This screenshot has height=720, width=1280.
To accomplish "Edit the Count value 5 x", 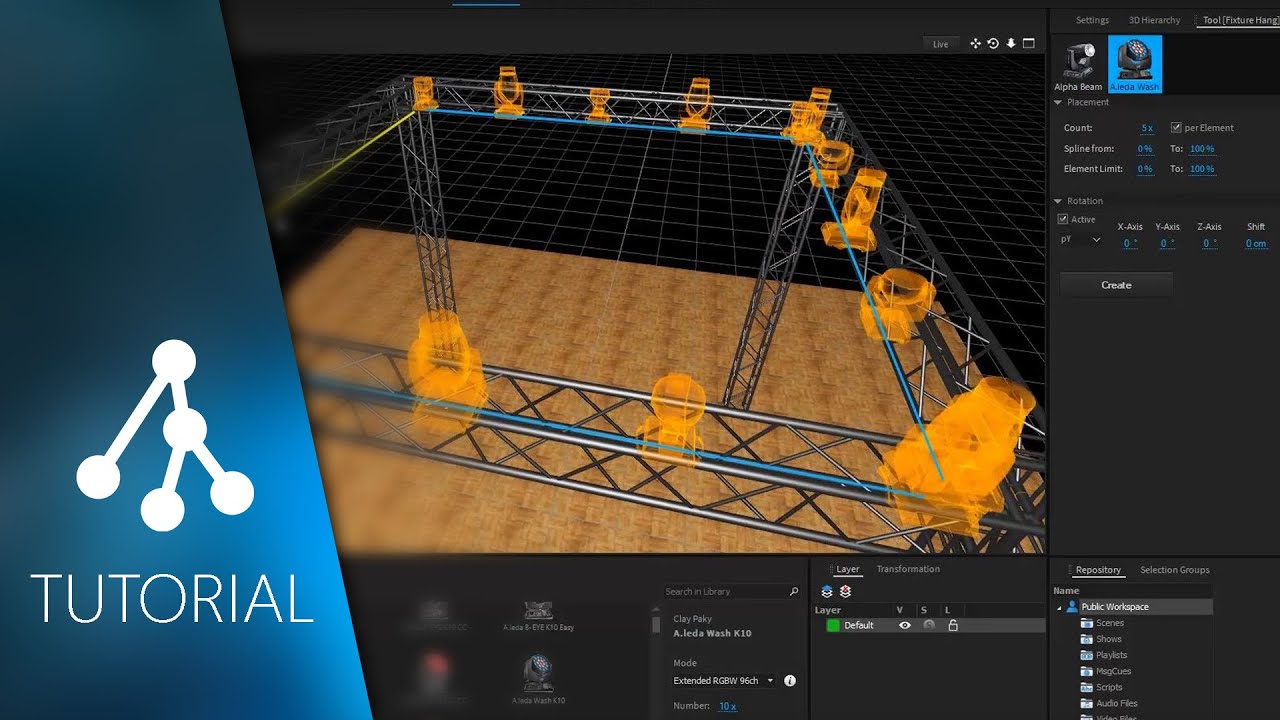I will (1147, 128).
